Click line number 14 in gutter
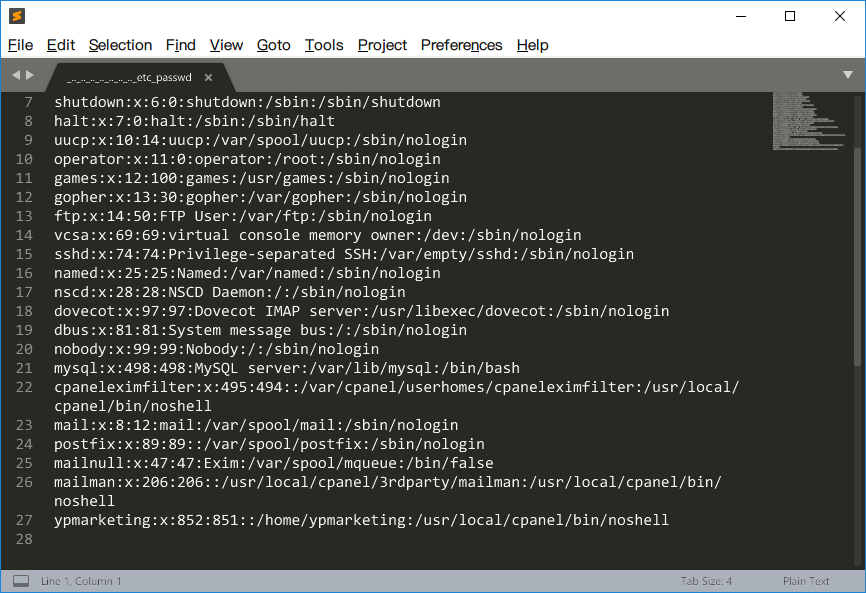The image size is (866, 593). [x=24, y=235]
